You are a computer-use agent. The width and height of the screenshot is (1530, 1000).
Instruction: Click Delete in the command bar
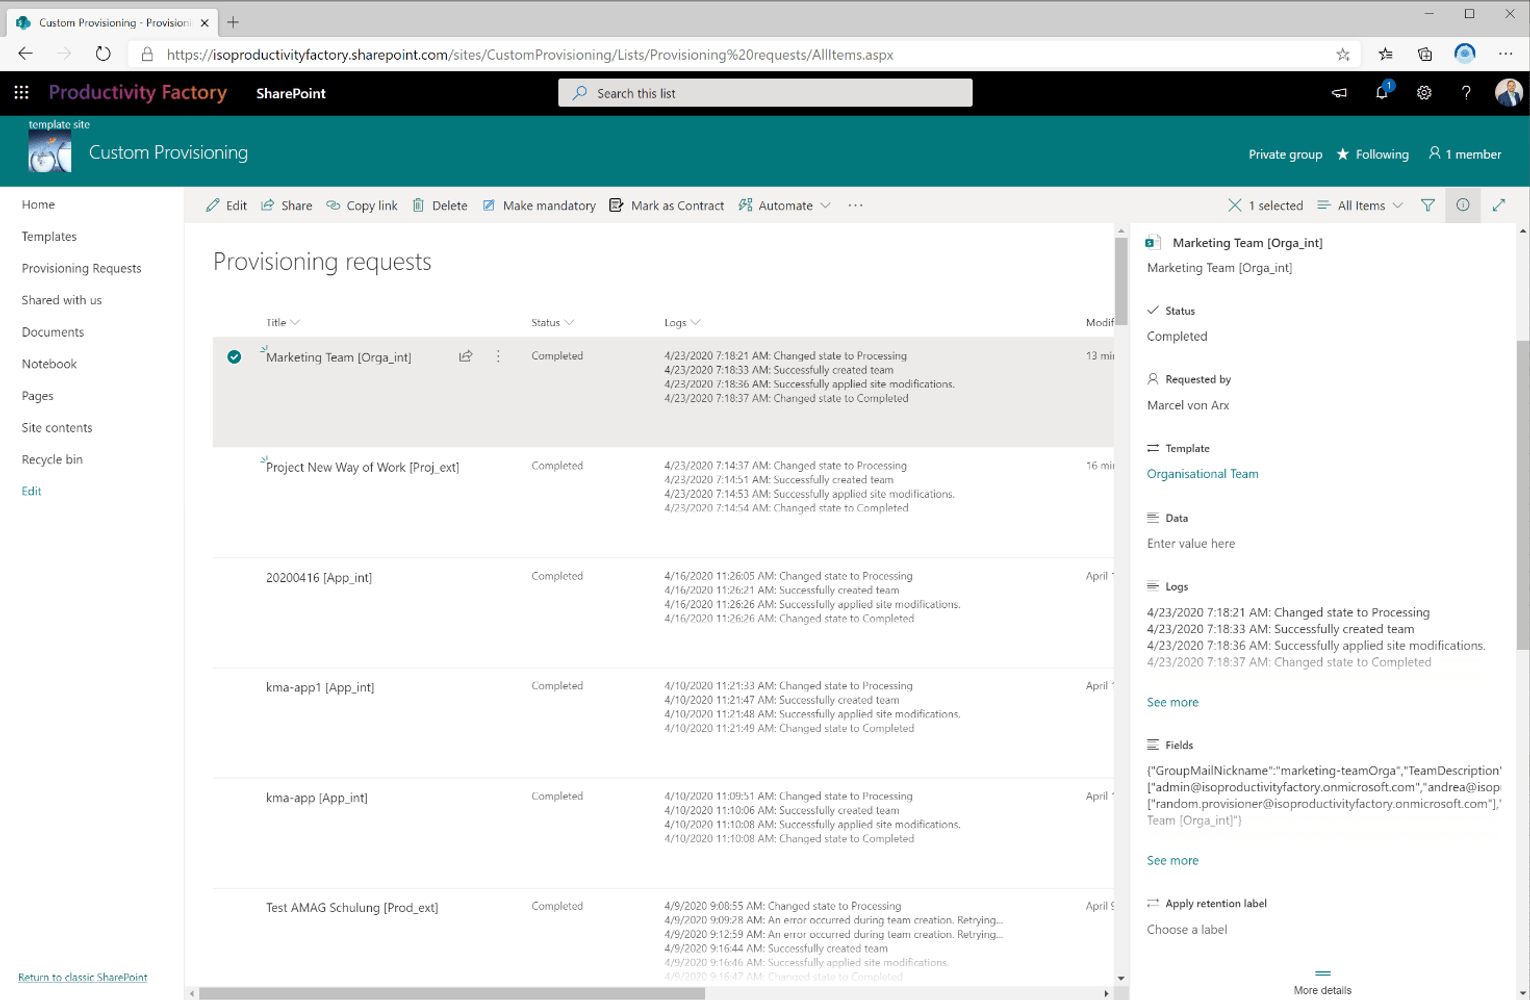tap(440, 205)
